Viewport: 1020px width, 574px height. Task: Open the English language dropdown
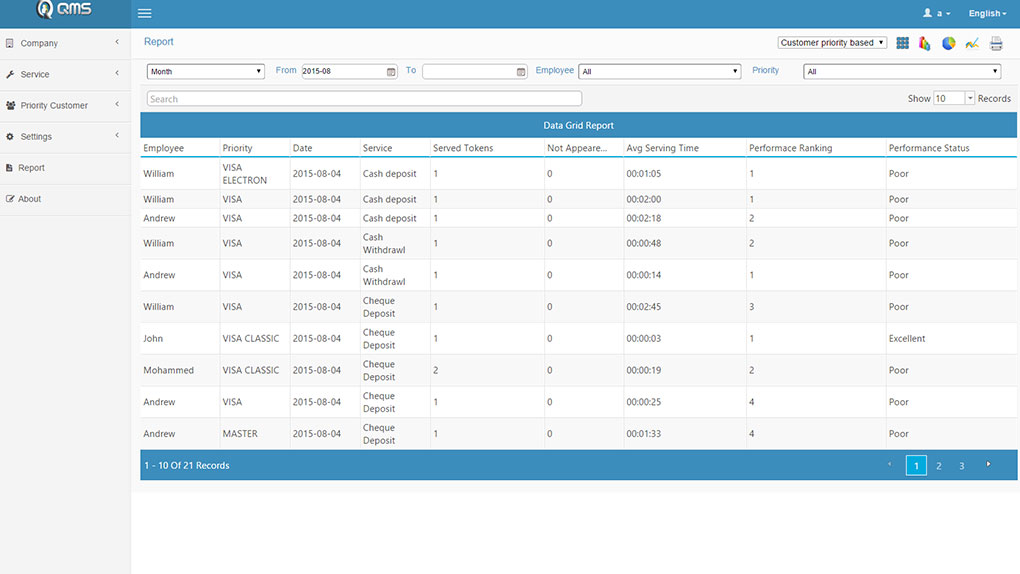click(x=987, y=13)
